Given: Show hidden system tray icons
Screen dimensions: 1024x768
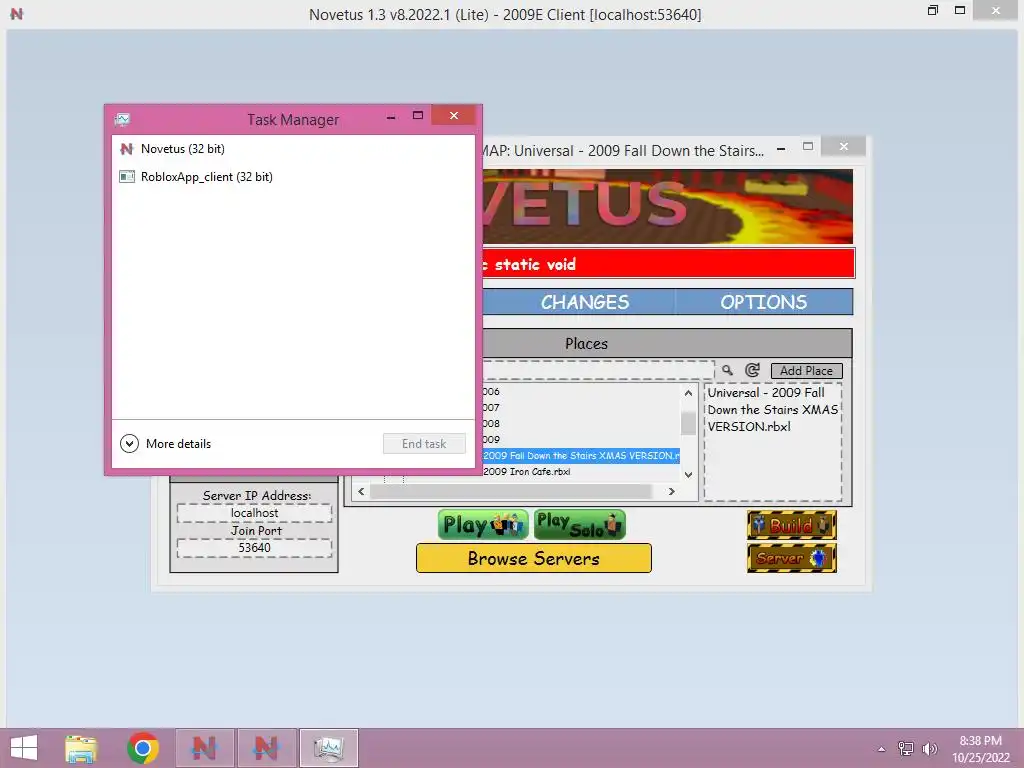Looking at the screenshot, I should [x=882, y=749].
